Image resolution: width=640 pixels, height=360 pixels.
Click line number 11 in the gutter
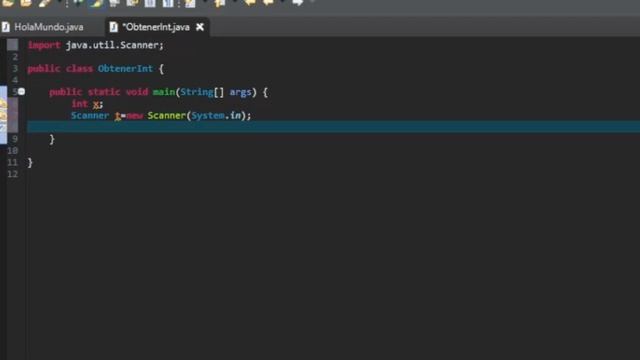click(x=13, y=162)
